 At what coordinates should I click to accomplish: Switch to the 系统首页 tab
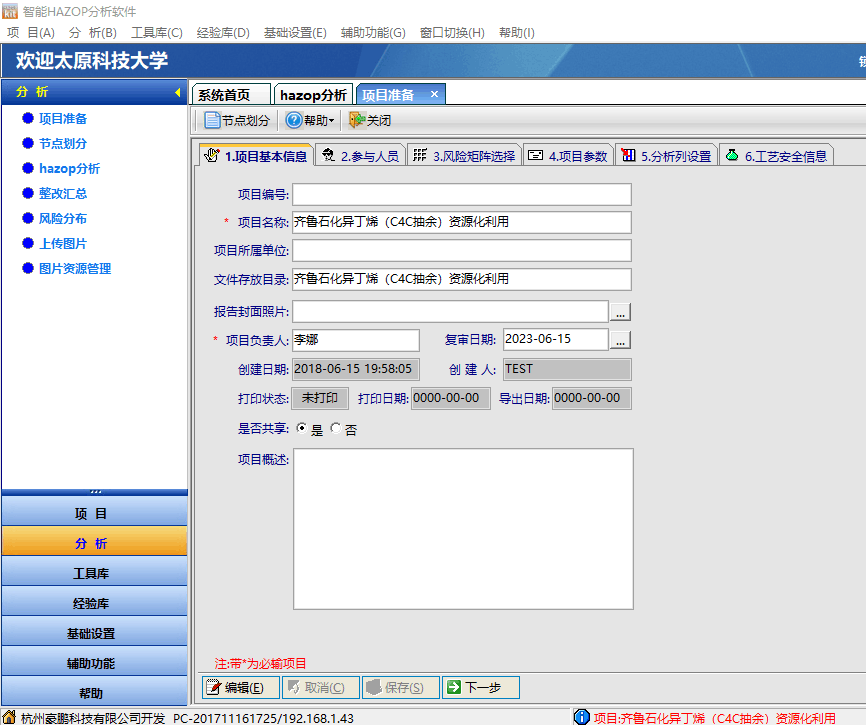pyautogui.click(x=231, y=95)
